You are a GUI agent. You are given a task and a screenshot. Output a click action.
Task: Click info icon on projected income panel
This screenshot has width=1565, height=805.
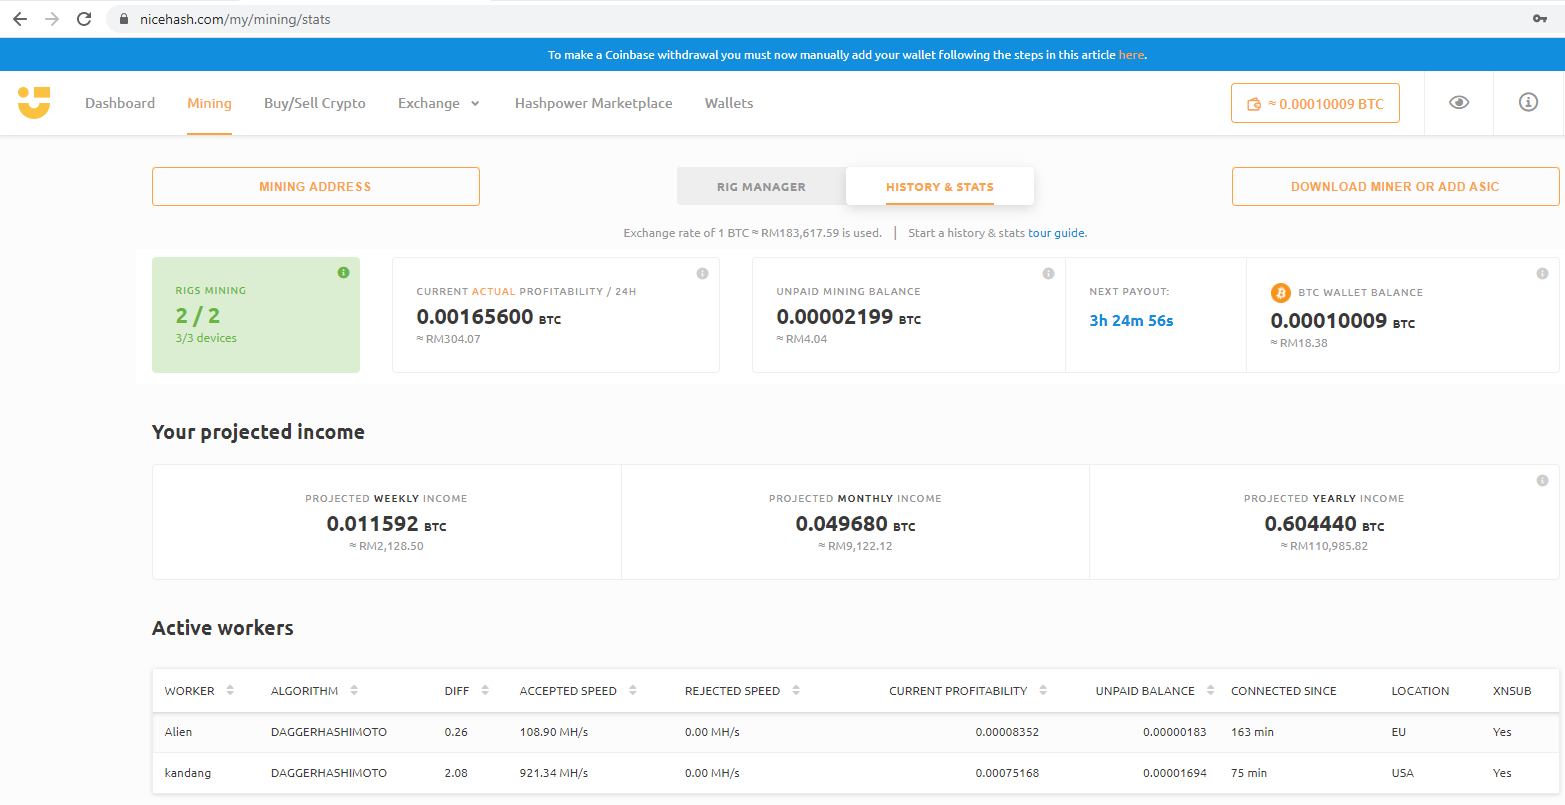[1542, 481]
